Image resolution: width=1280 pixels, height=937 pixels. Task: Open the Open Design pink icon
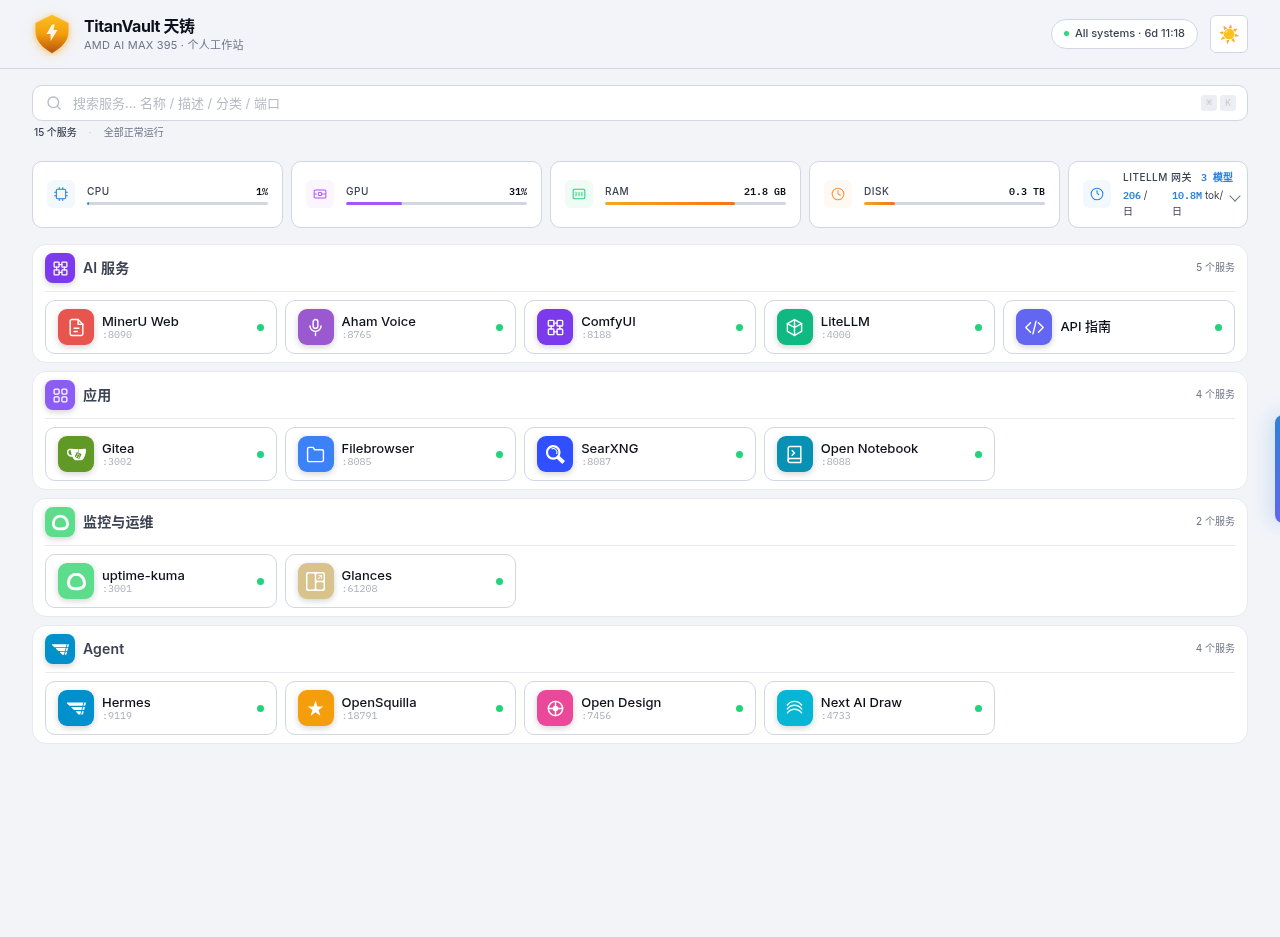coord(555,708)
